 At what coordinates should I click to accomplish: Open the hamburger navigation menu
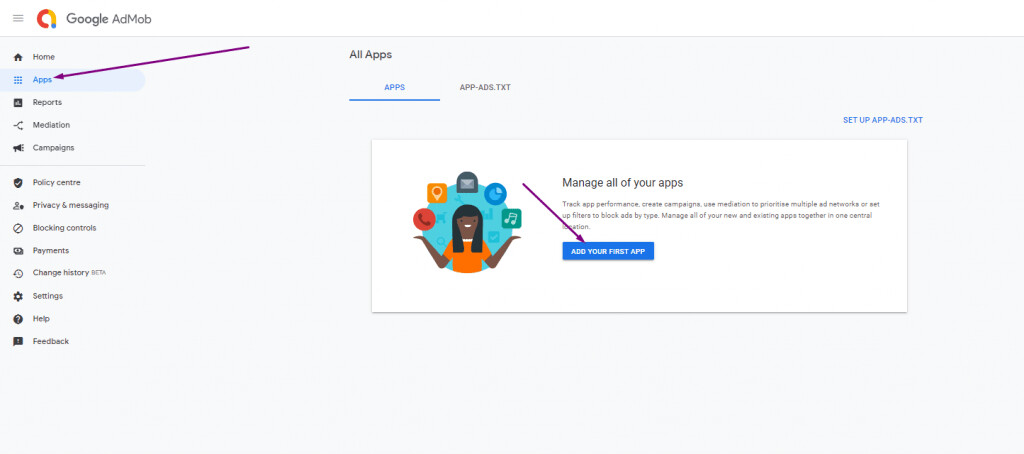click(18, 18)
